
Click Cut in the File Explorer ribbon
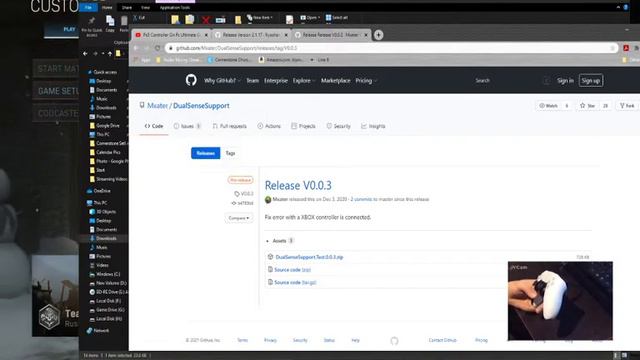pos(140,18)
